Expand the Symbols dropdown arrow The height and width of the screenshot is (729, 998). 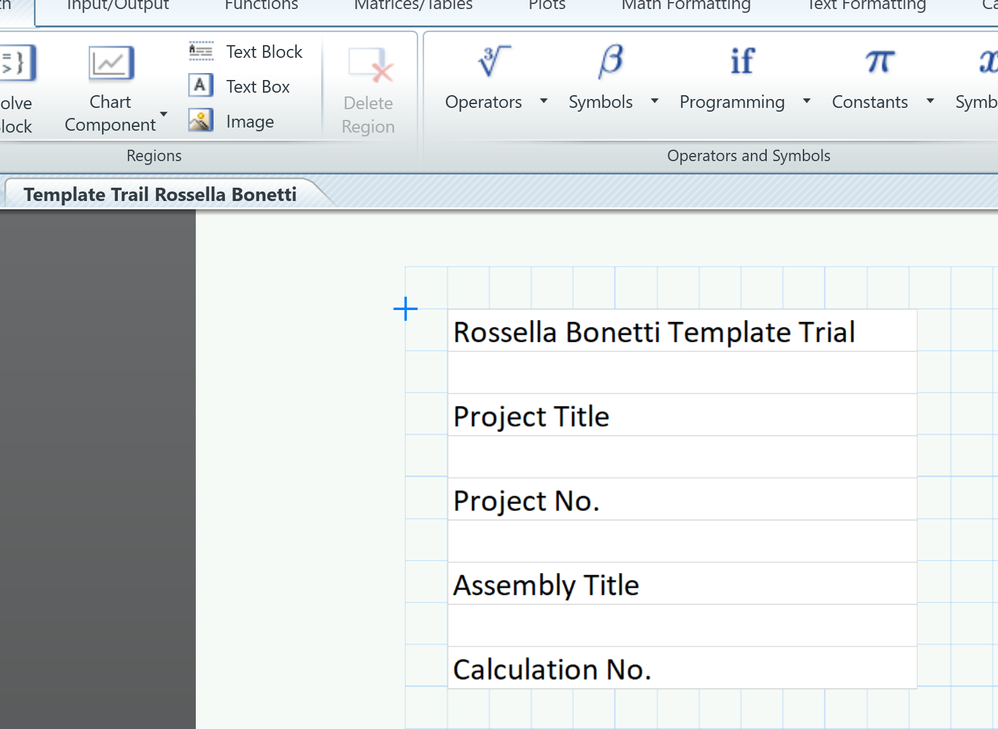[655, 101]
